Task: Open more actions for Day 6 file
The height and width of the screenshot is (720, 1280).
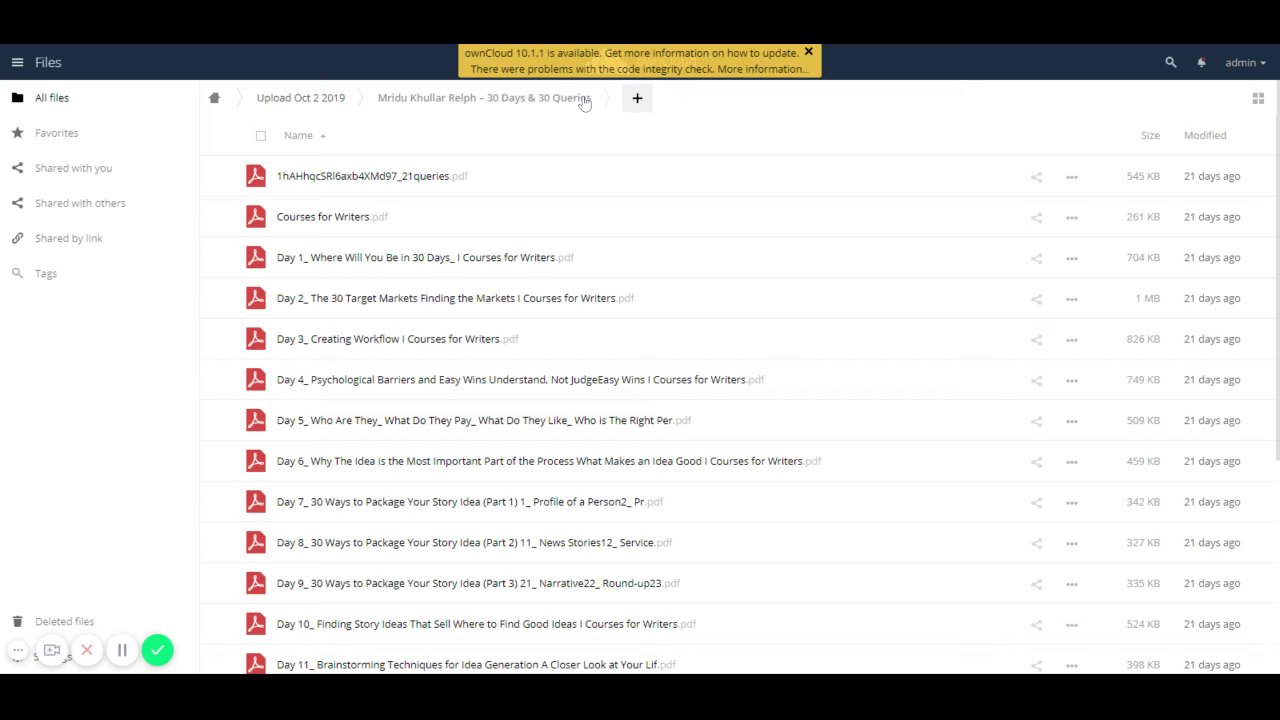Action: (1072, 462)
